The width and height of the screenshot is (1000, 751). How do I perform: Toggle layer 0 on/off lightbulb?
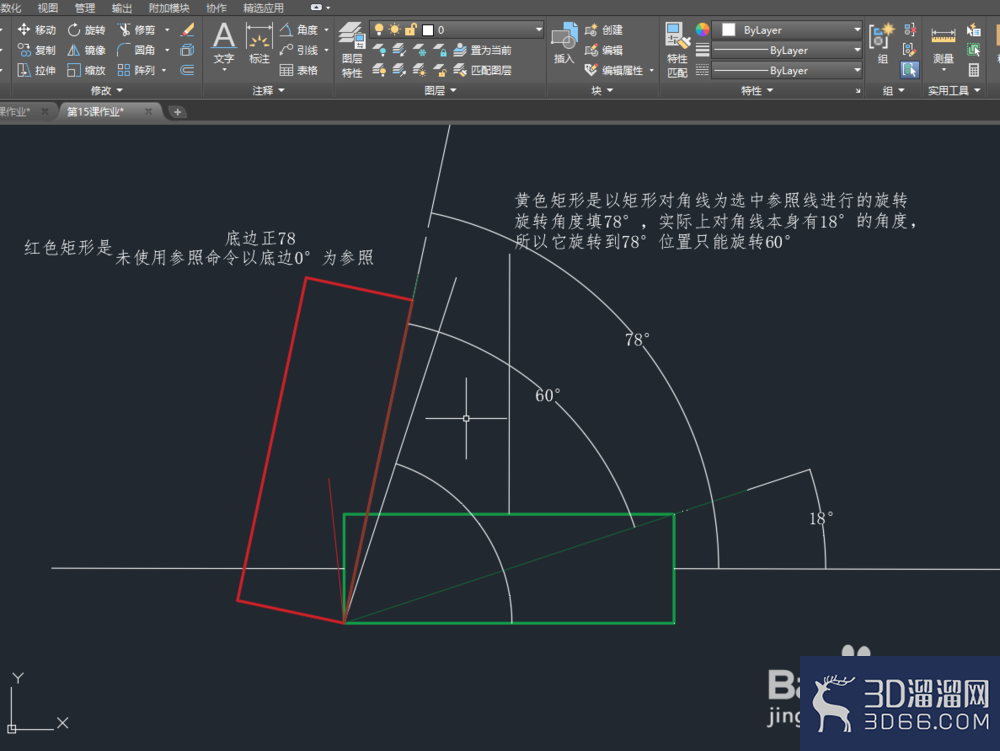click(379, 29)
